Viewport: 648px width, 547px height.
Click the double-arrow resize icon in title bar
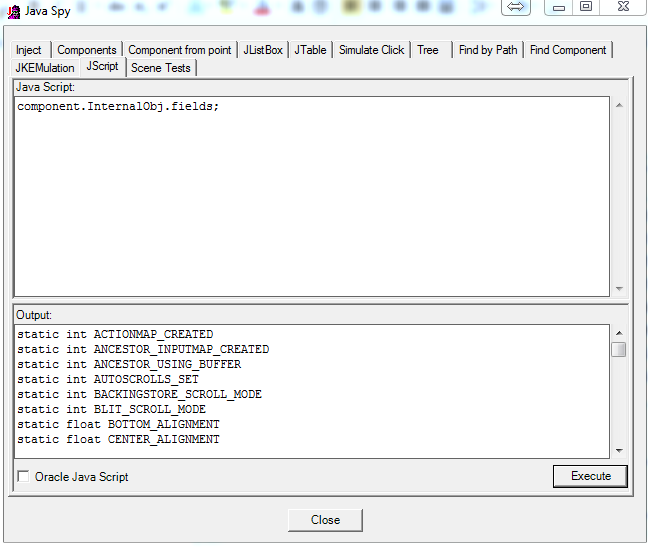[516, 7]
